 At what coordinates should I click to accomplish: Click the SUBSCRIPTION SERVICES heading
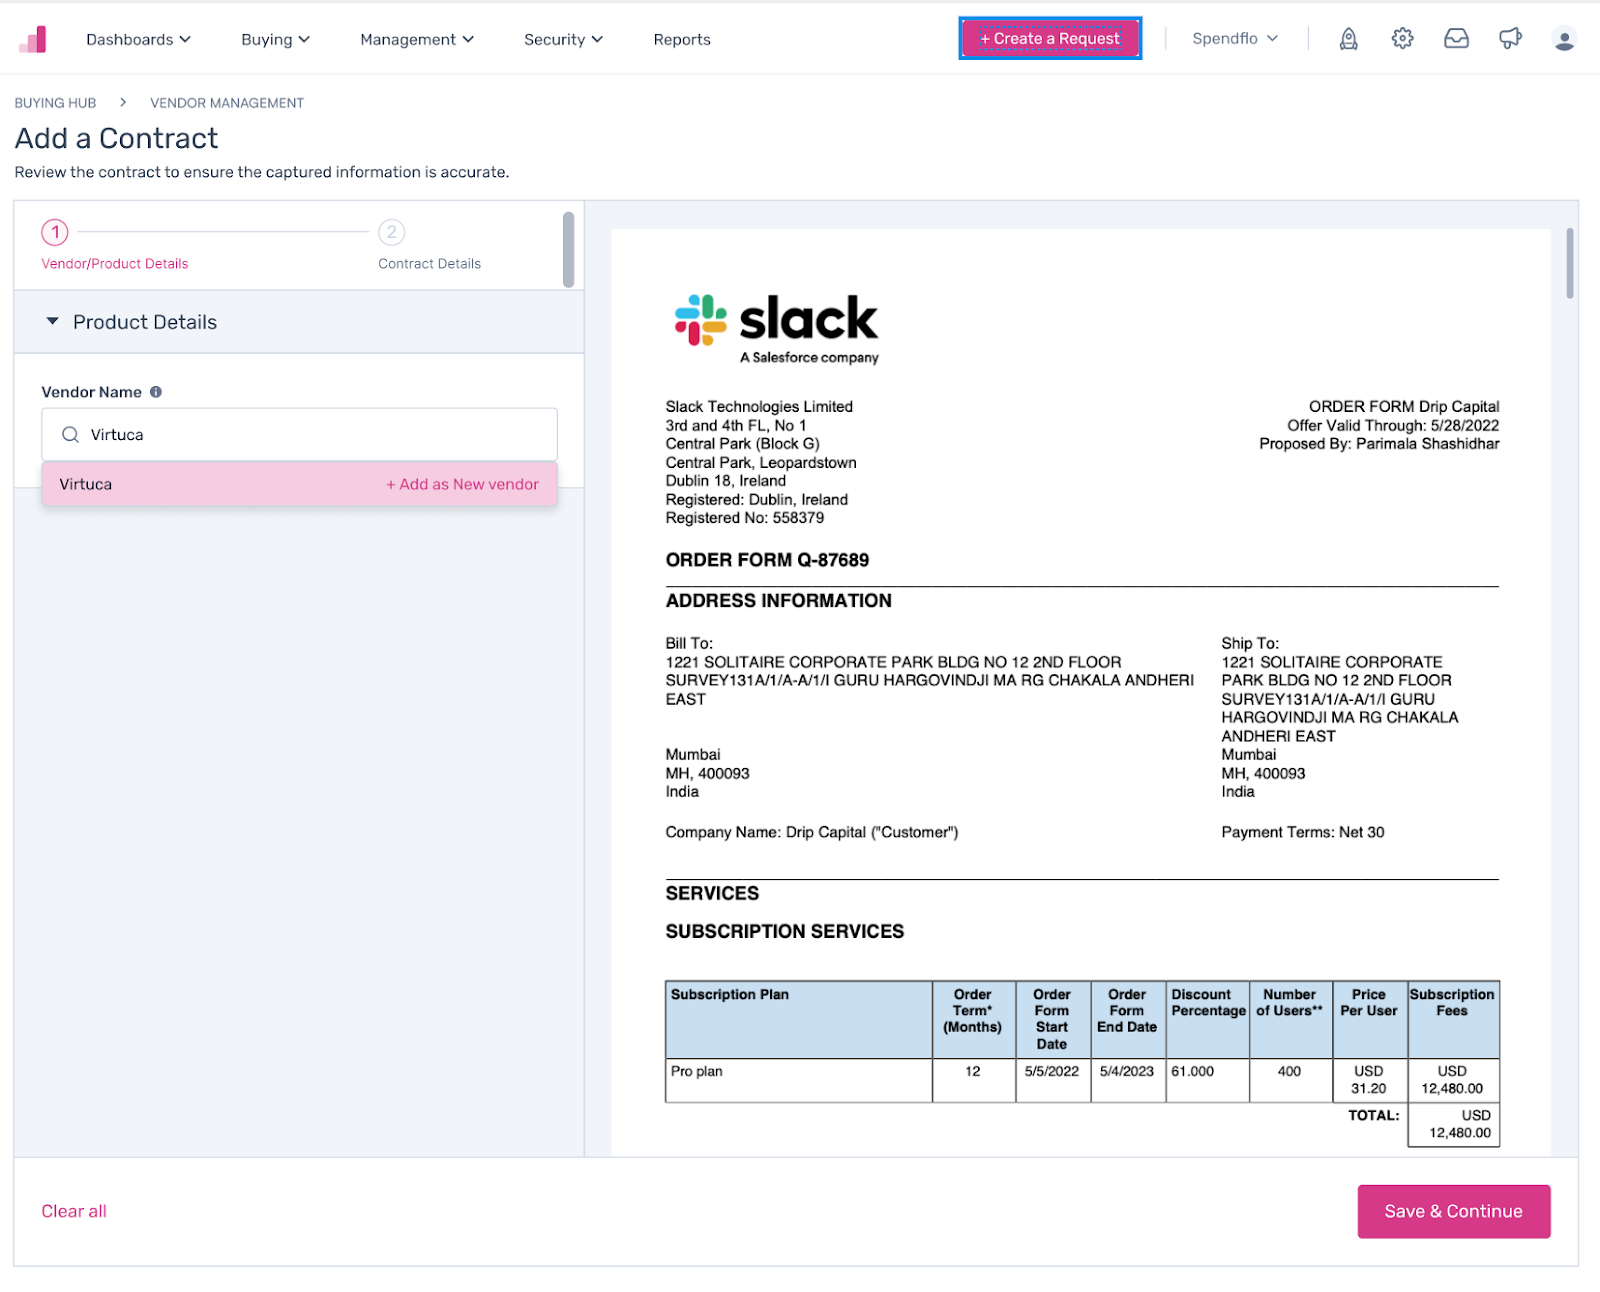click(785, 931)
